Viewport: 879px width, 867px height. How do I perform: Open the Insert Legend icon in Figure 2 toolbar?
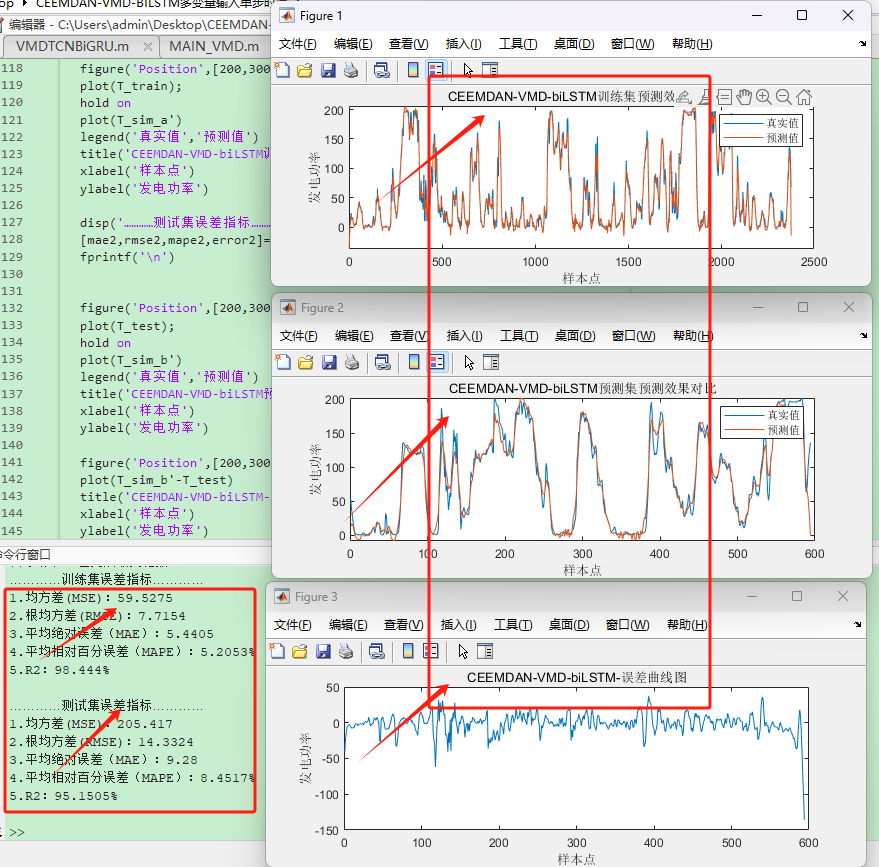(437, 362)
